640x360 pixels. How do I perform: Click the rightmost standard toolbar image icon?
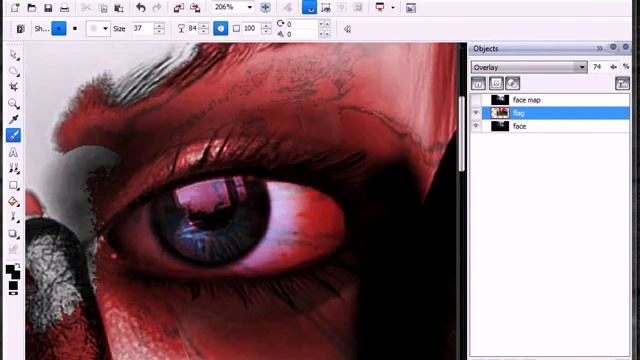pyautogui.click(x=411, y=7)
